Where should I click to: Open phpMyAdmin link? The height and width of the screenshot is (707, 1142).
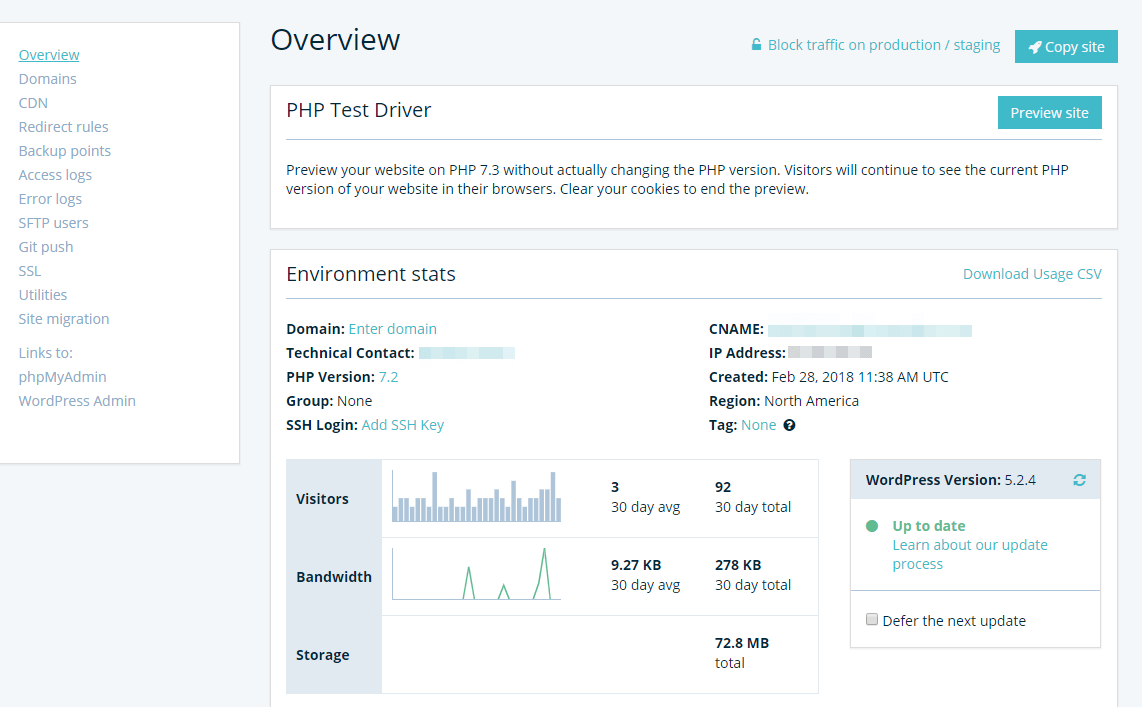[x=63, y=376]
